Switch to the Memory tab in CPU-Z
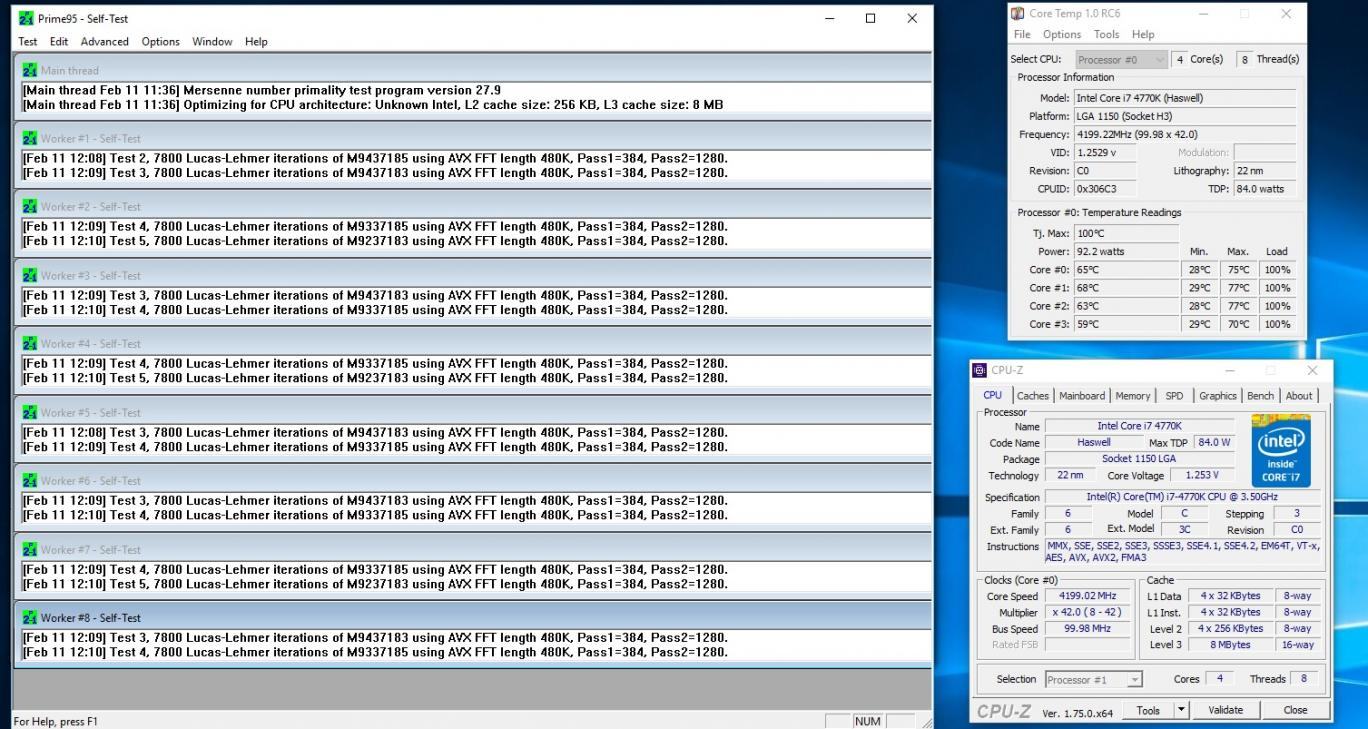Viewport: 1368px width, 729px height. [x=1133, y=396]
